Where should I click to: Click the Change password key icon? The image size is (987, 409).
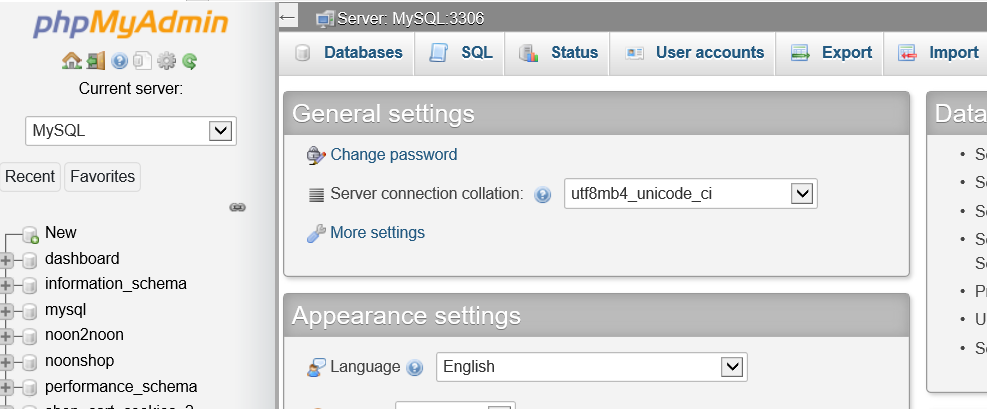click(x=316, y=155)
